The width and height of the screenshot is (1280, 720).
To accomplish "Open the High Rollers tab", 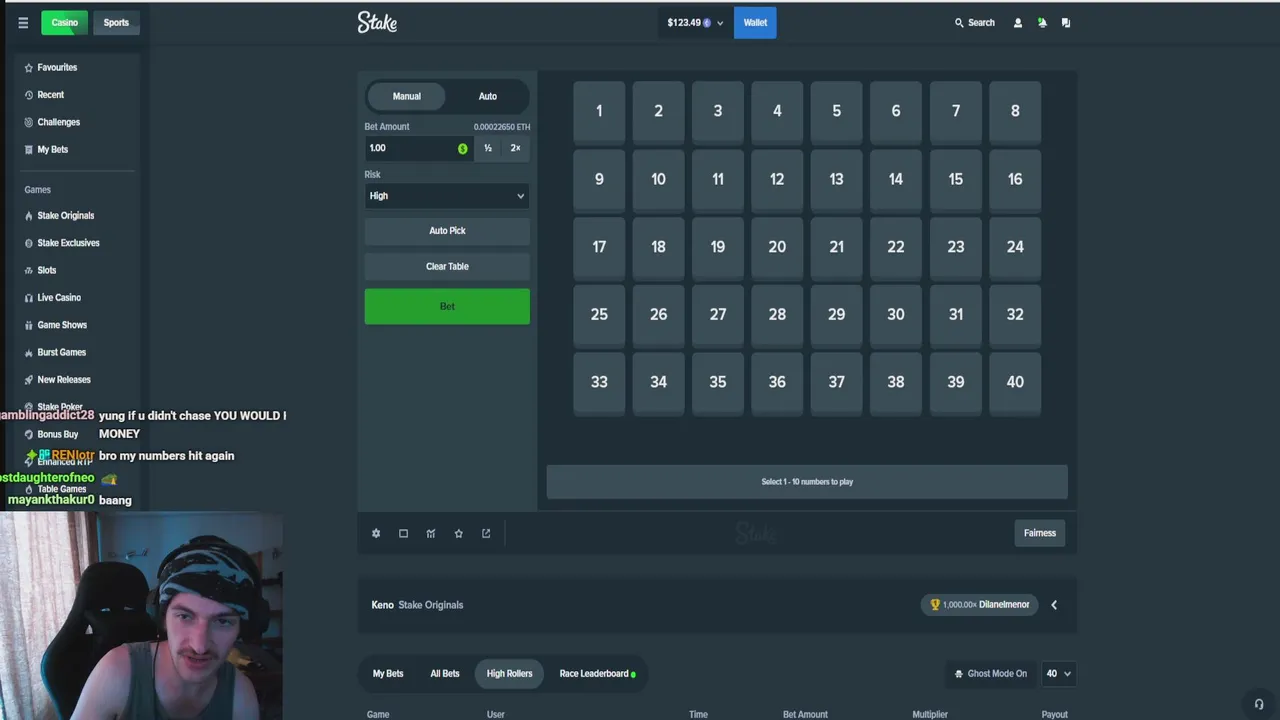I will point(510,674).
